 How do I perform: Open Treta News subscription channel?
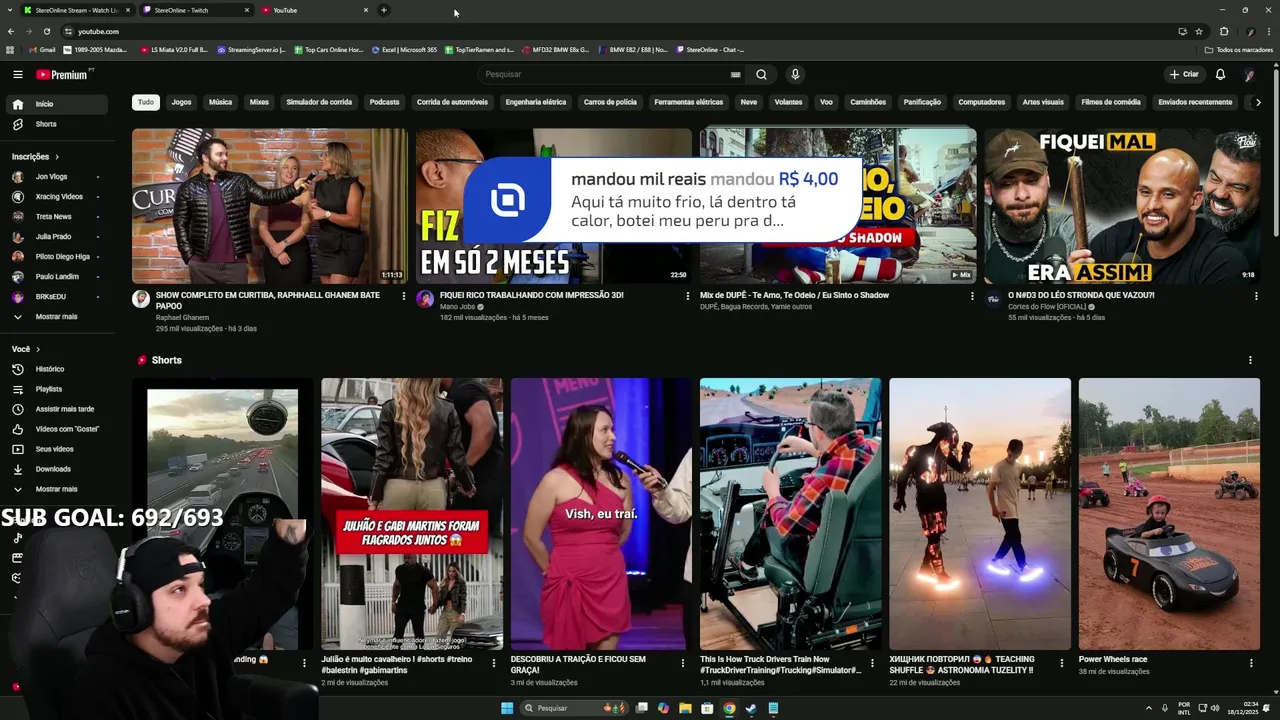[x=57, y=217]
